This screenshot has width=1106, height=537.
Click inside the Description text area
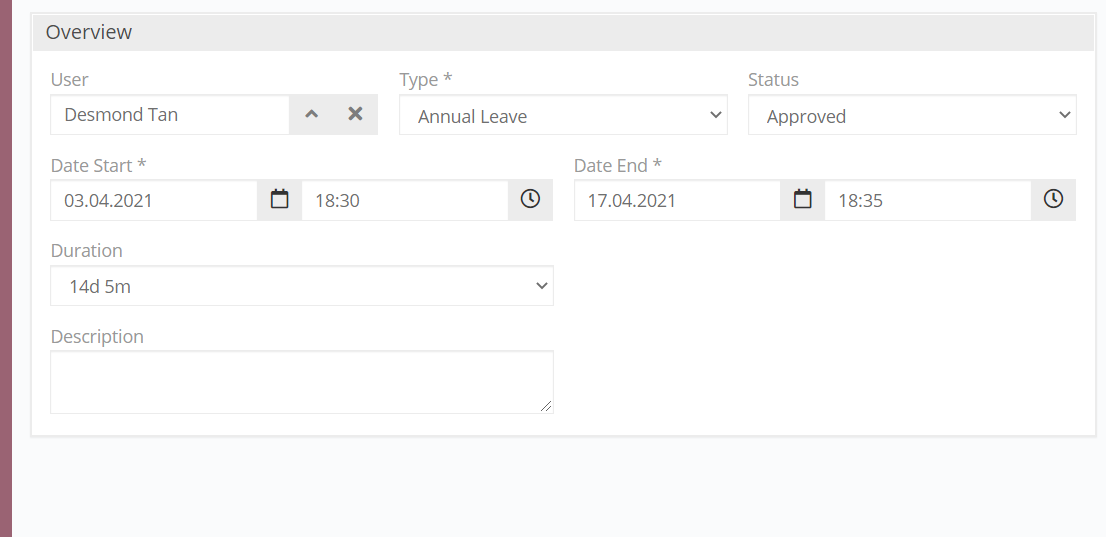click(x=300, y=381)
